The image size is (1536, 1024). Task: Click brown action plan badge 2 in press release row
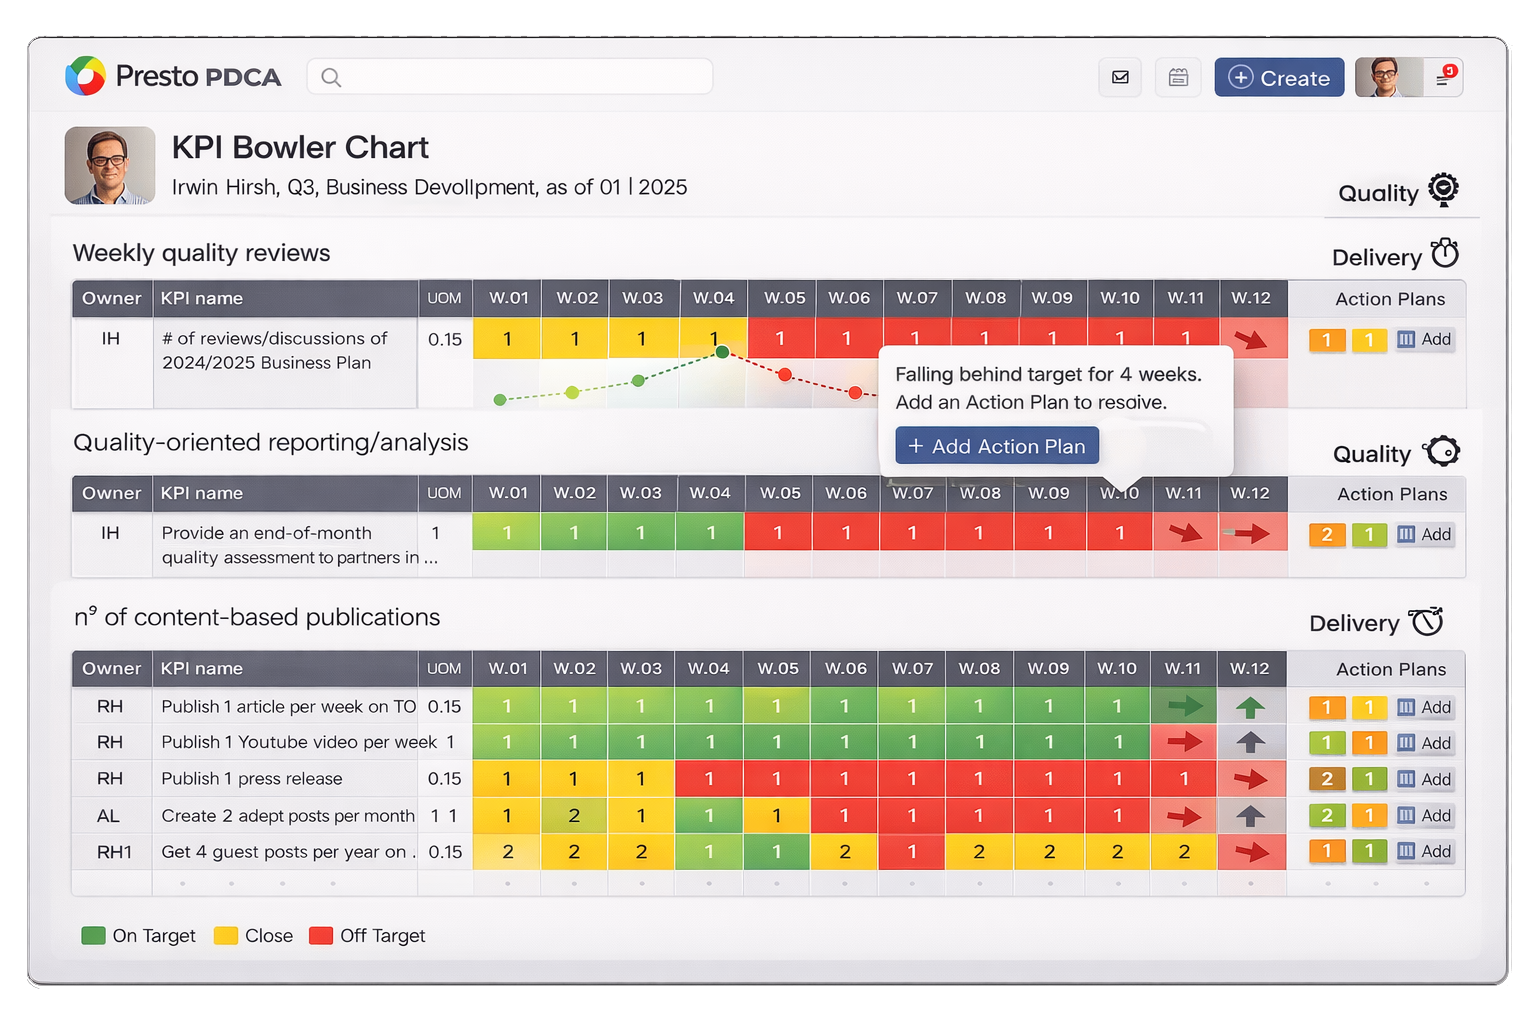tap(1326, 780)
